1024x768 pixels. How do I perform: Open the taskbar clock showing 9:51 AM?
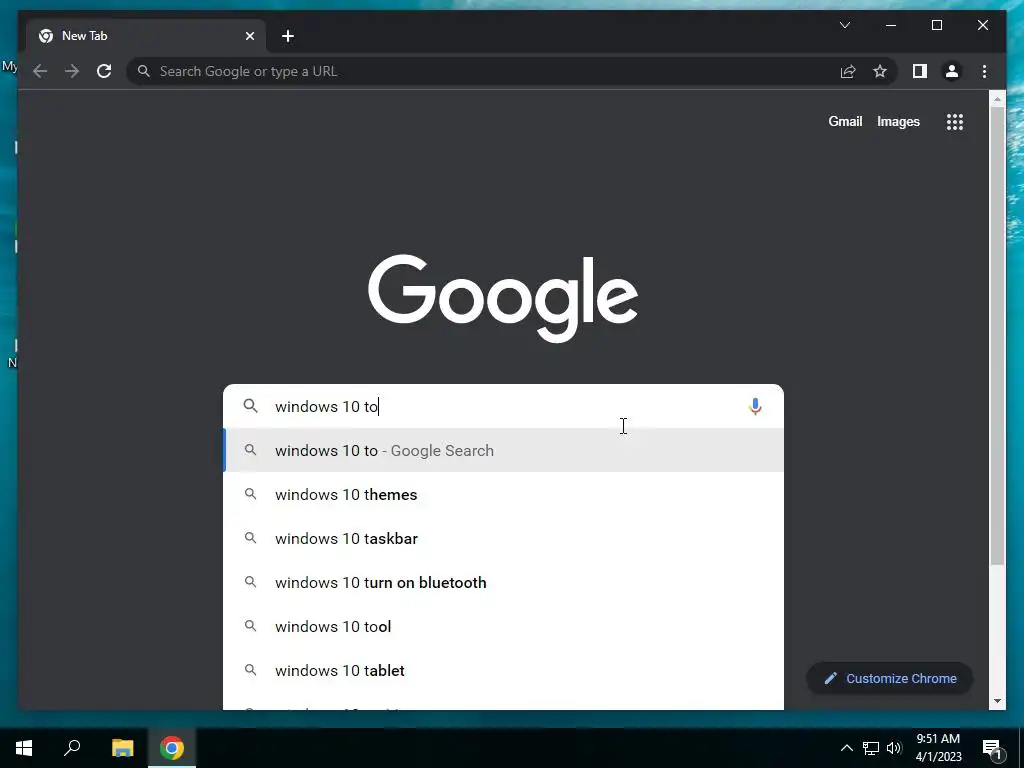click(938, 748)
